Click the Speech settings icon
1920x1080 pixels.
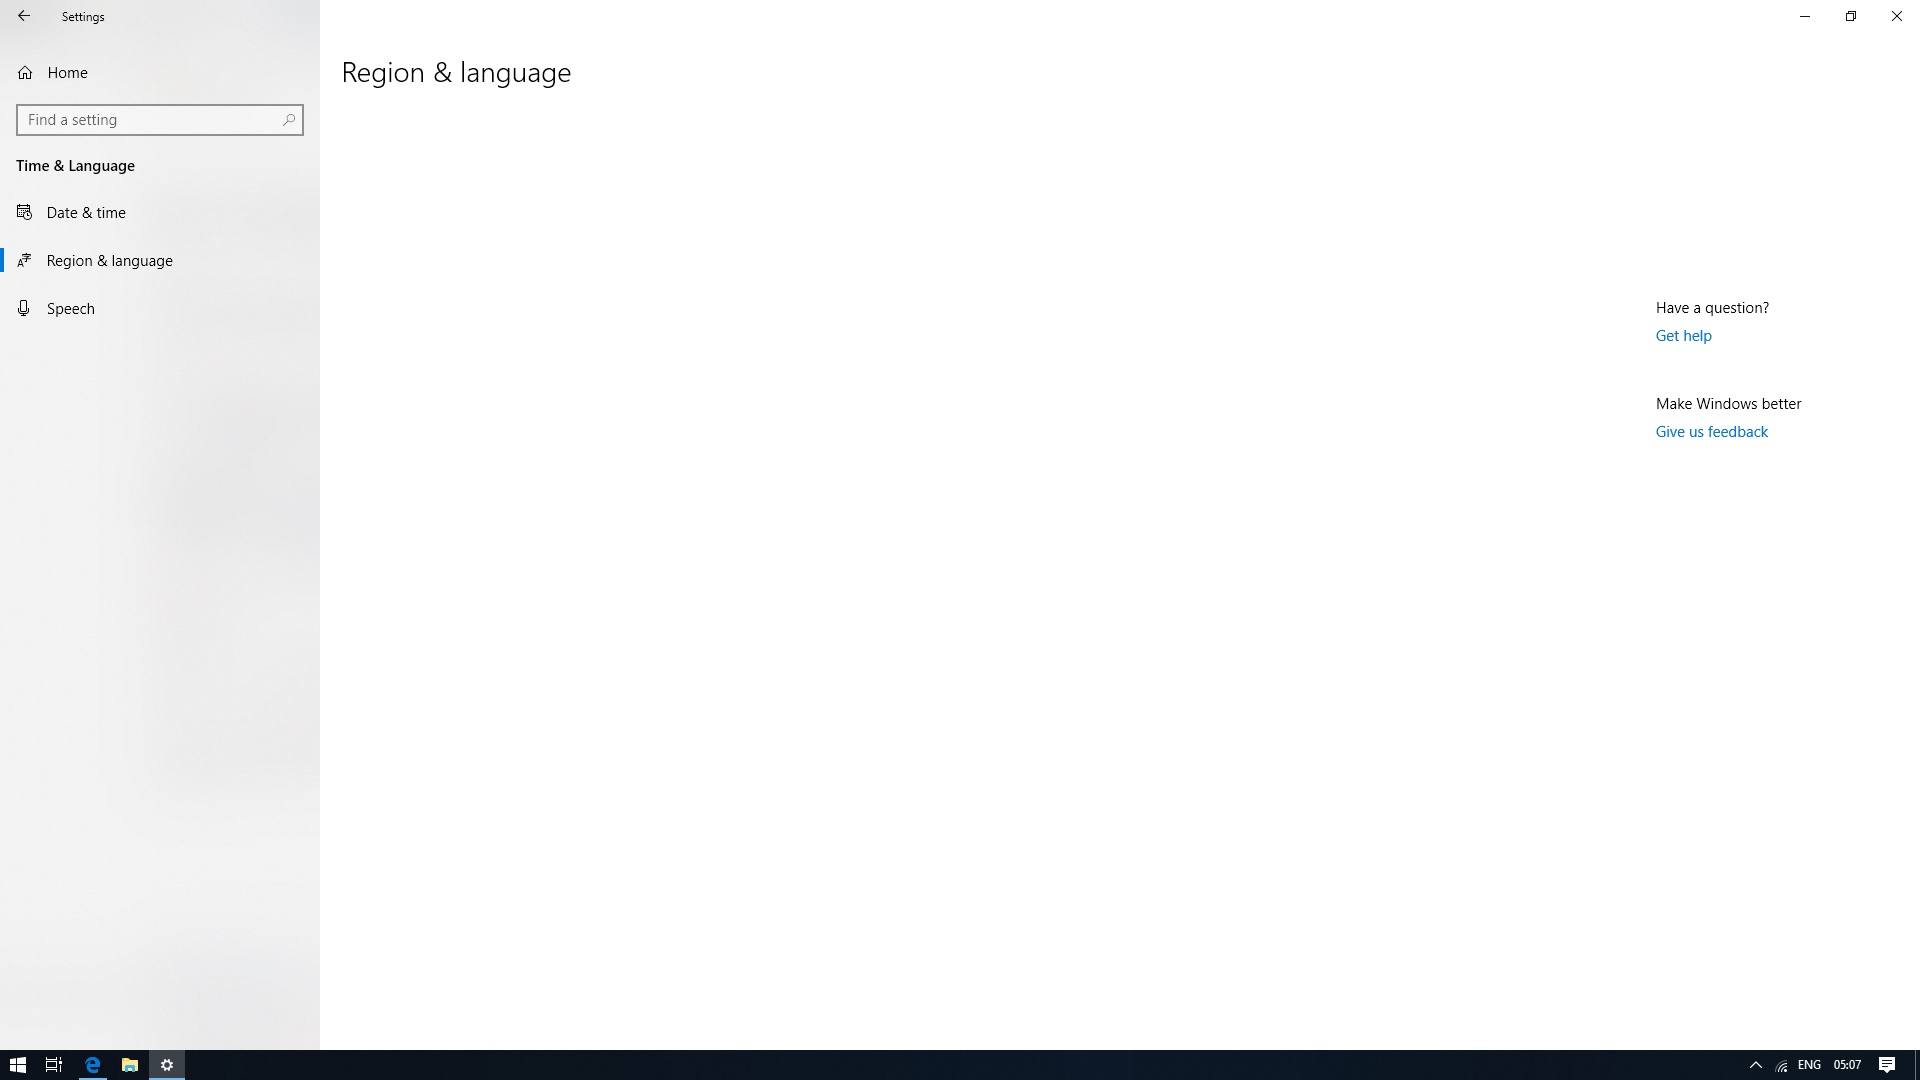point(24,307)
